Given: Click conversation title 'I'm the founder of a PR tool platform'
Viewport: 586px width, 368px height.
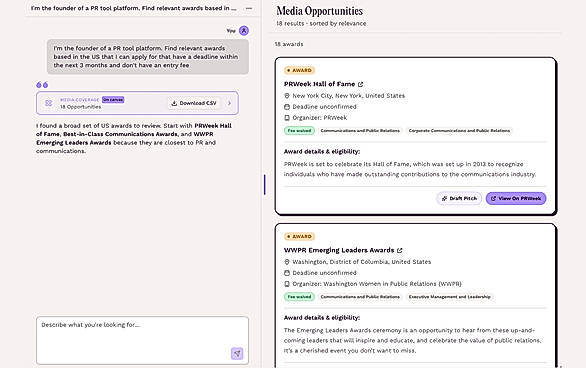Looking at the screenshot, I should point(133,8).
